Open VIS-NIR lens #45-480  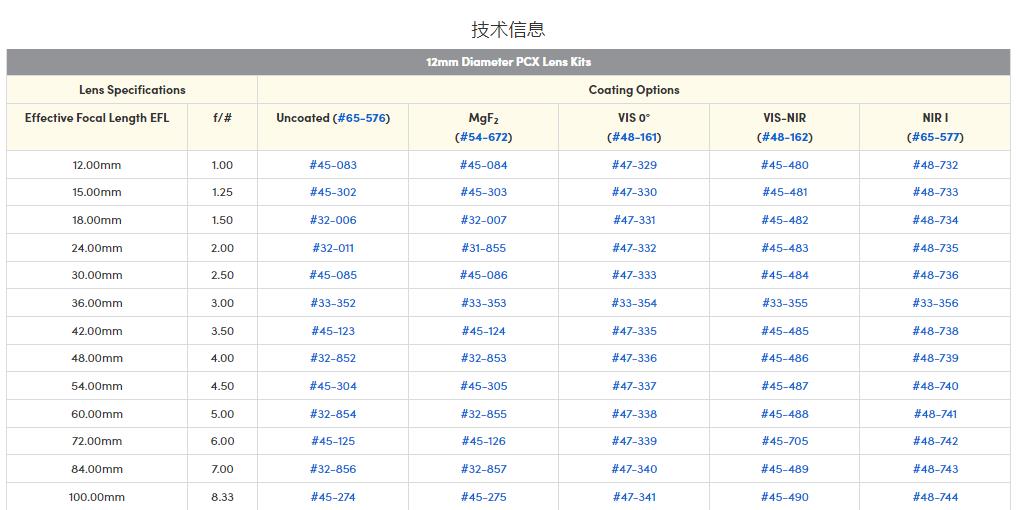[785, 165]
